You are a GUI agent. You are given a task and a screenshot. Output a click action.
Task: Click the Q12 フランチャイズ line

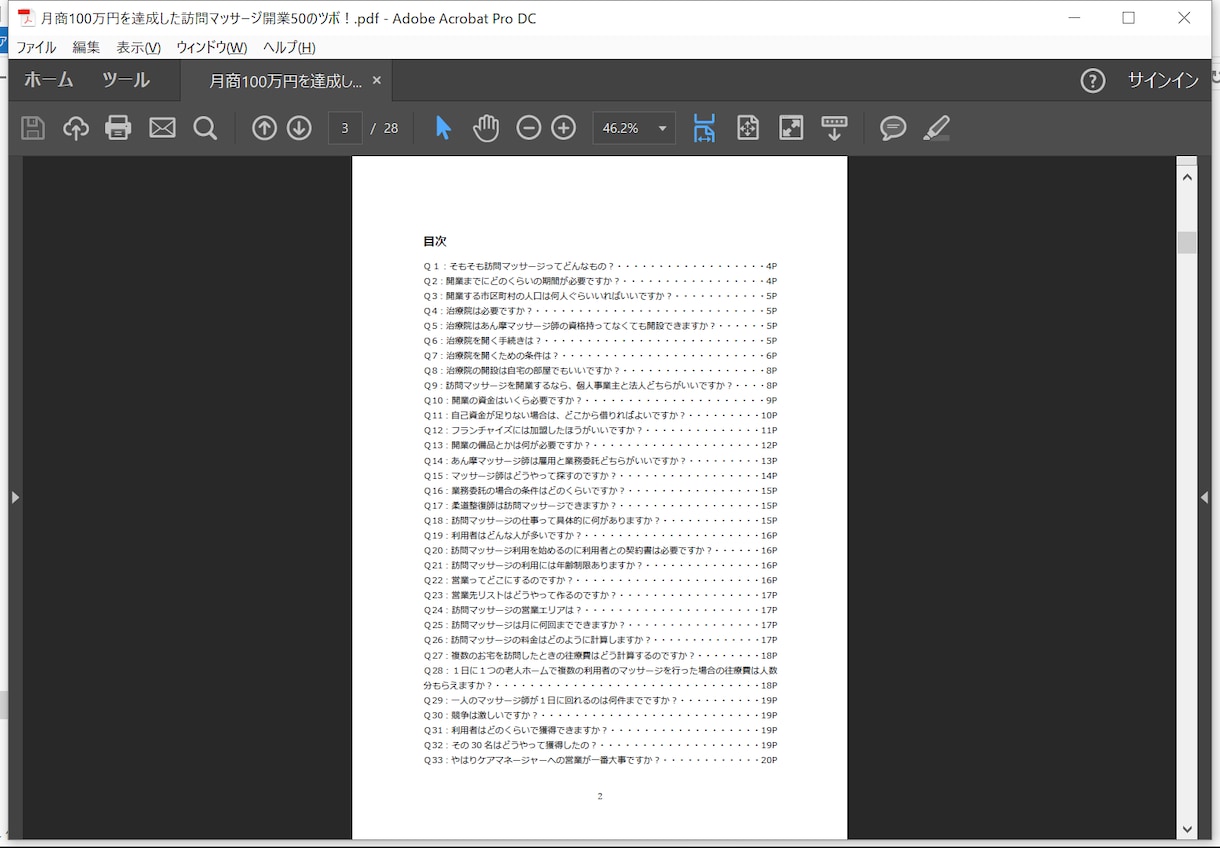pyautogui.click(x=600, y=430)
